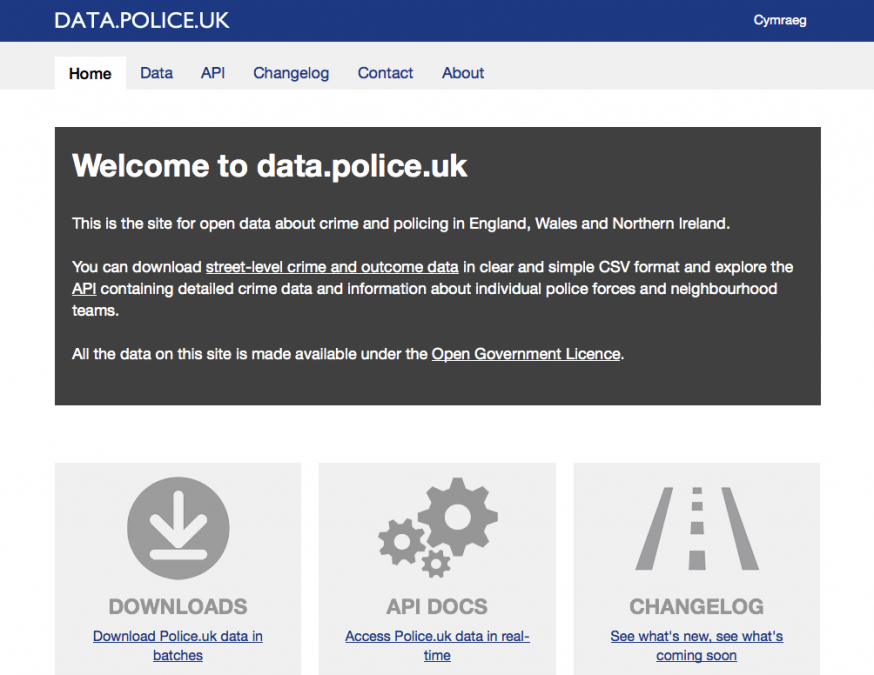Select the Home tab
The image size is (874, 675).
(x=90, y=74)
